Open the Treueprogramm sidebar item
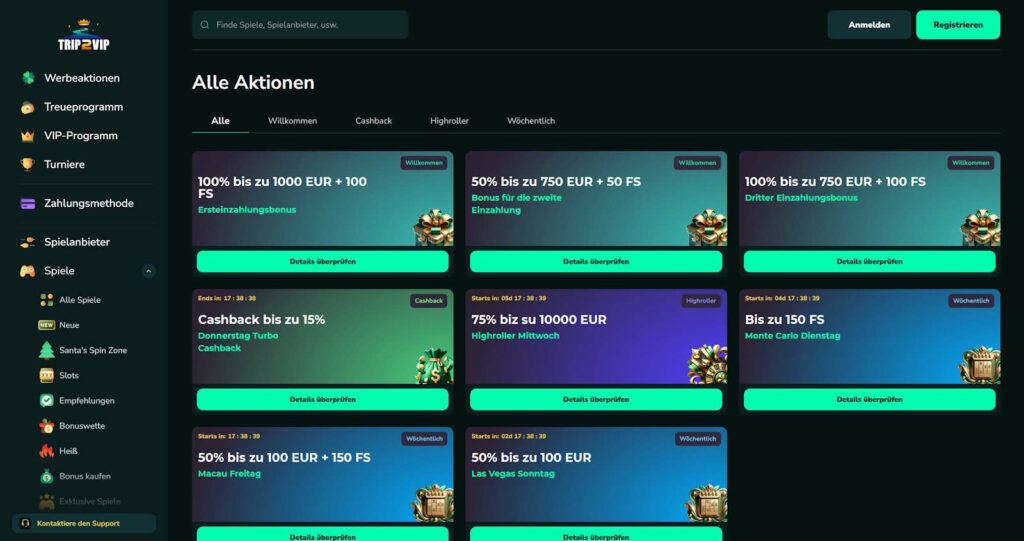This screenshot has height=541, width=1024. tap(83, 107)
